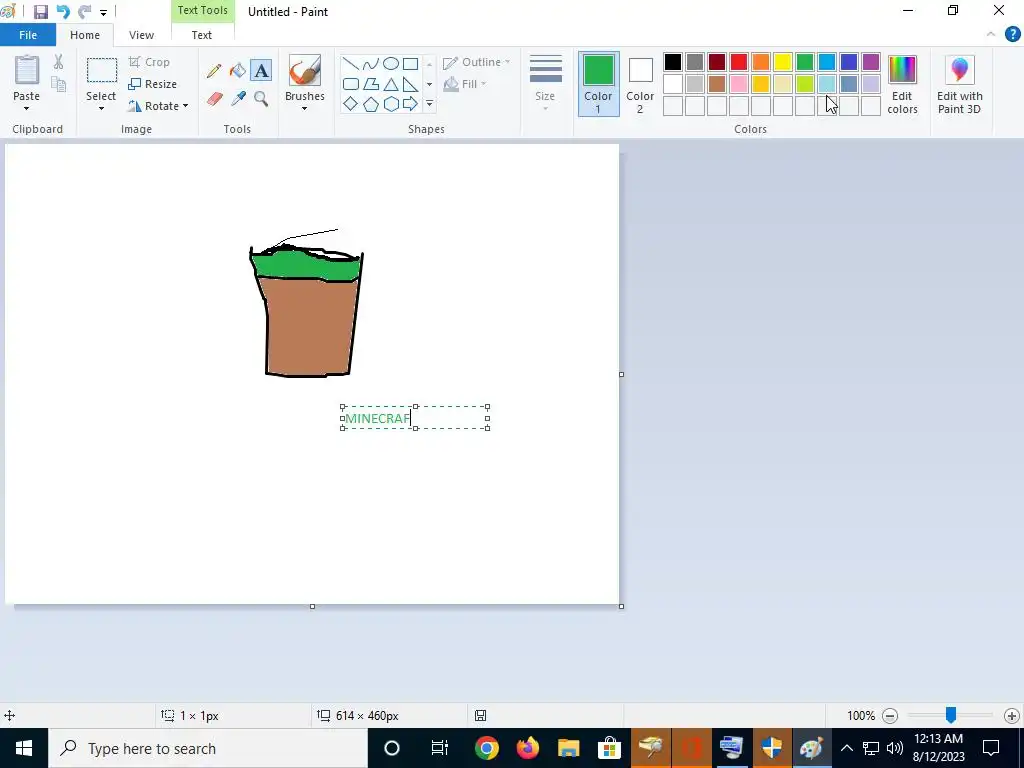Open Edit with Paint 3D
The width and height of the screenshot is (1024, 768).
(x=959, y=85)
